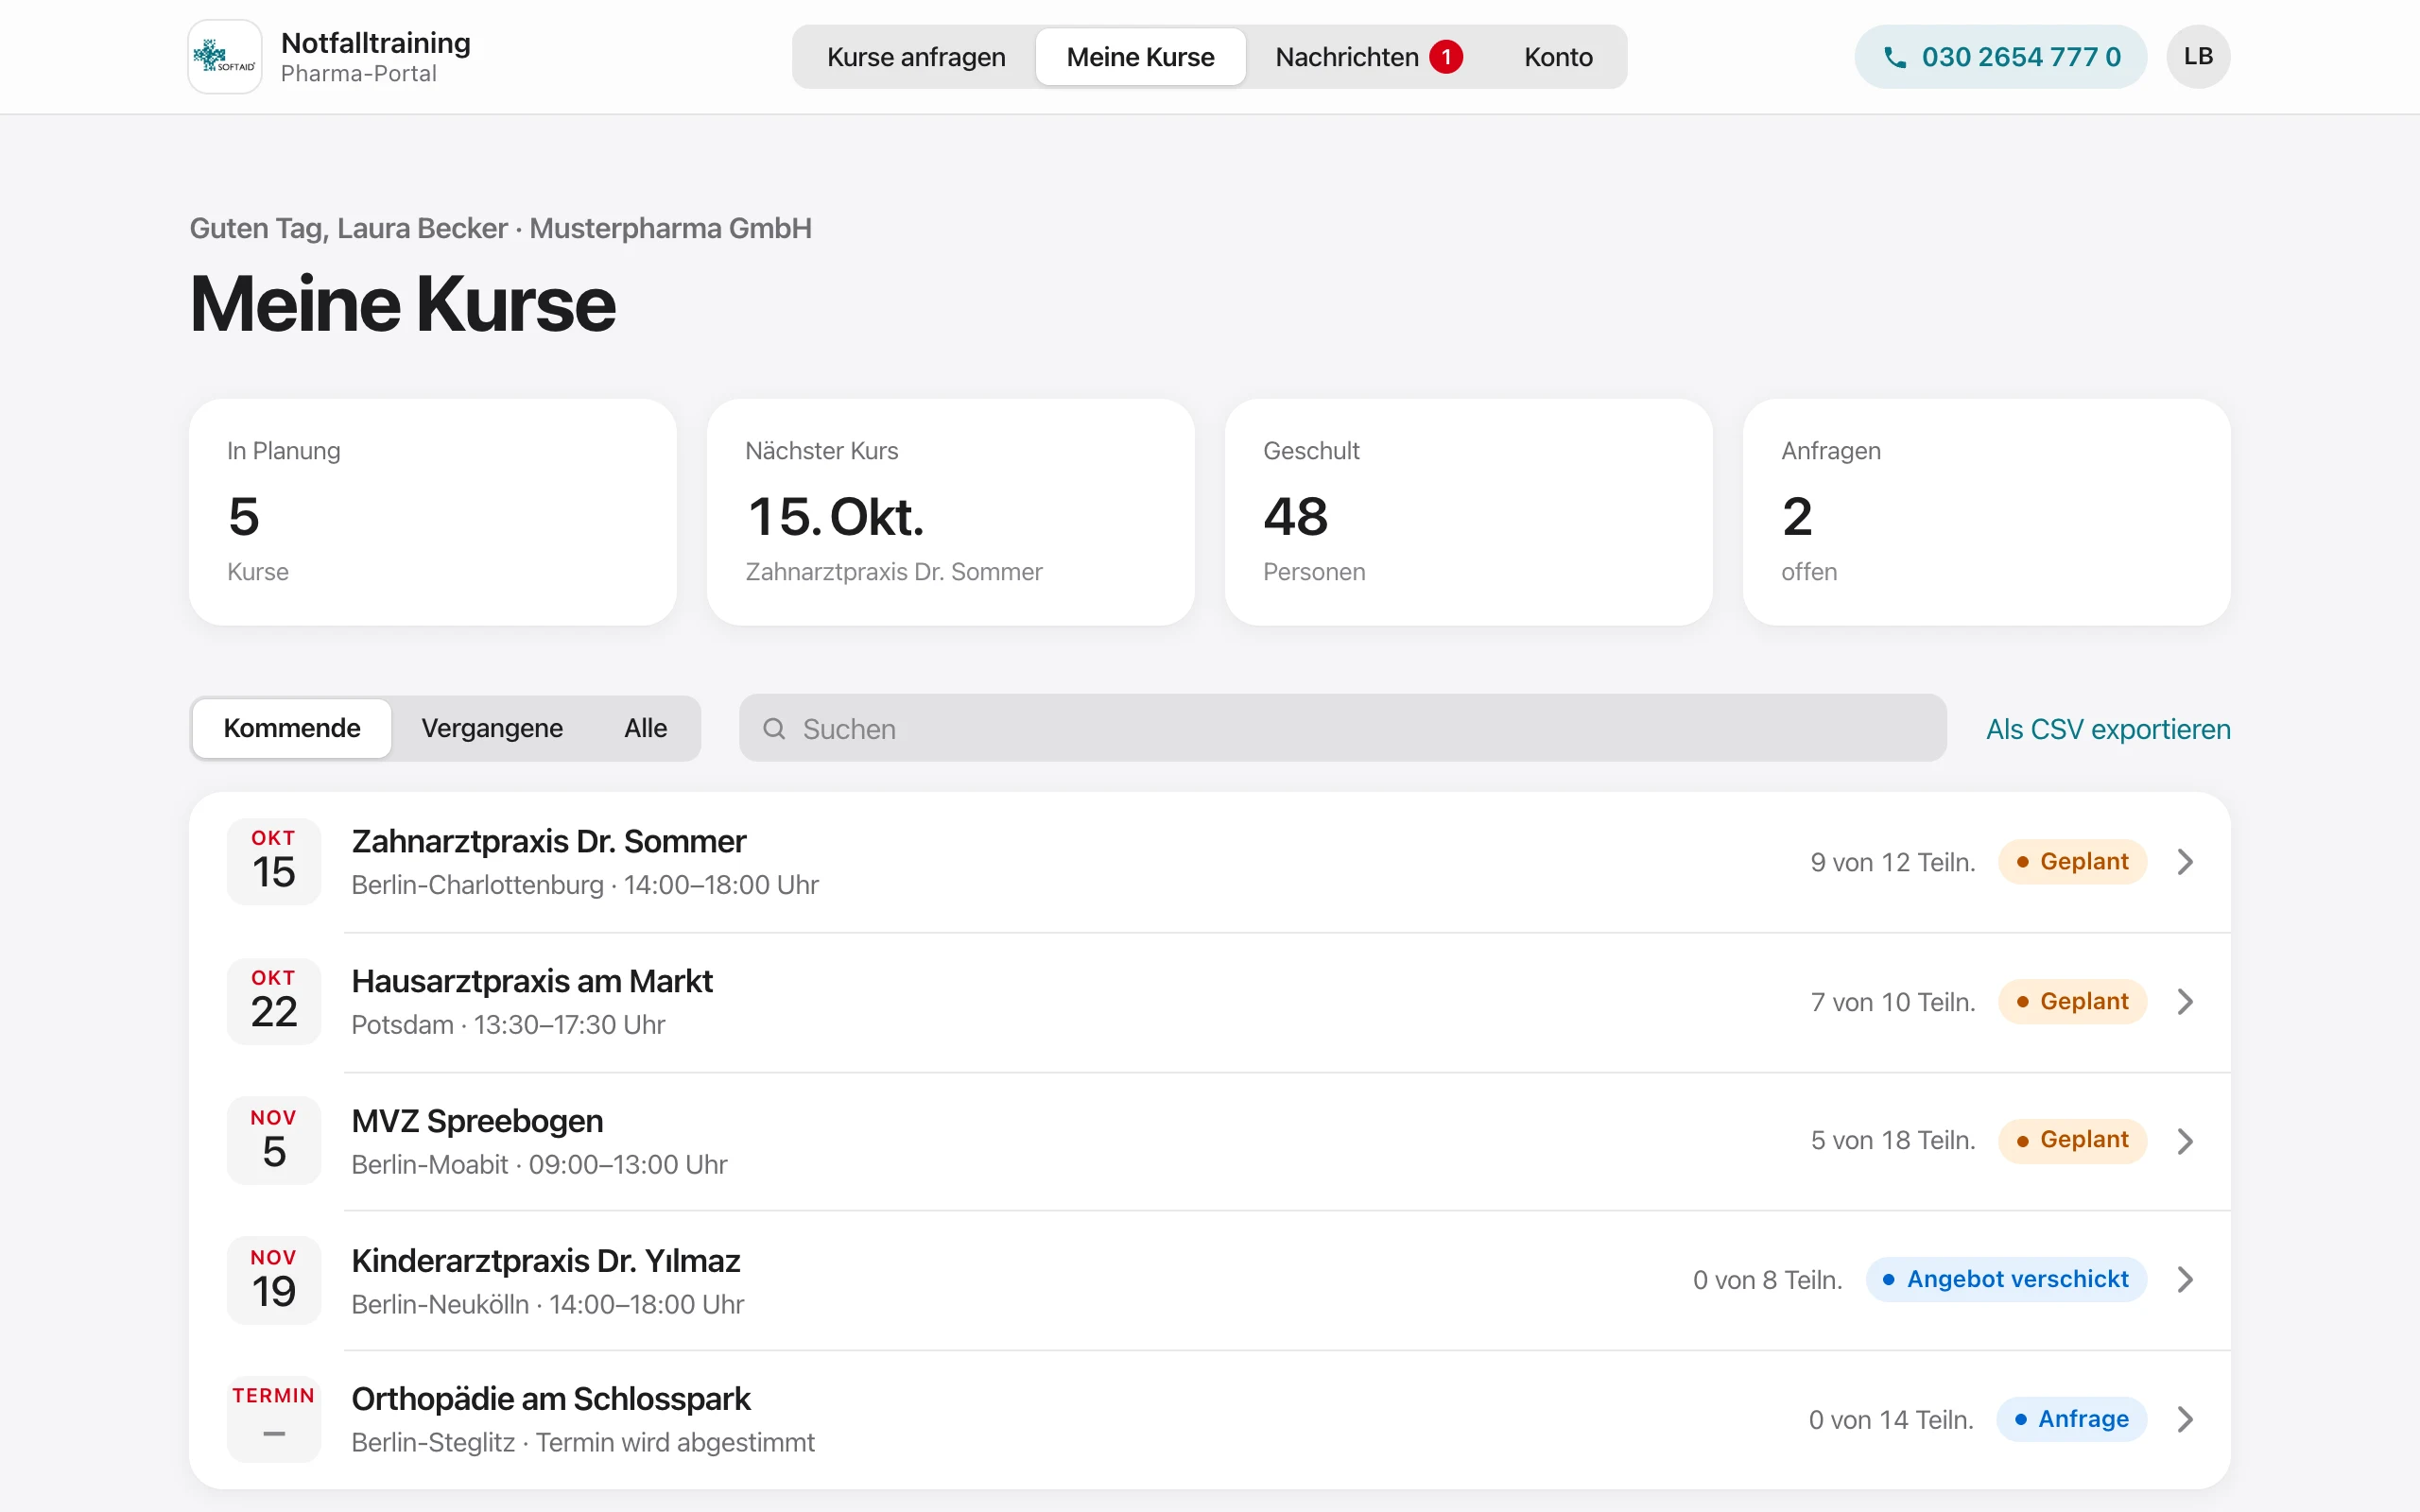Call the number 030 2654 777 0
The image size is (2420, 1512).
coord(2000,57)
